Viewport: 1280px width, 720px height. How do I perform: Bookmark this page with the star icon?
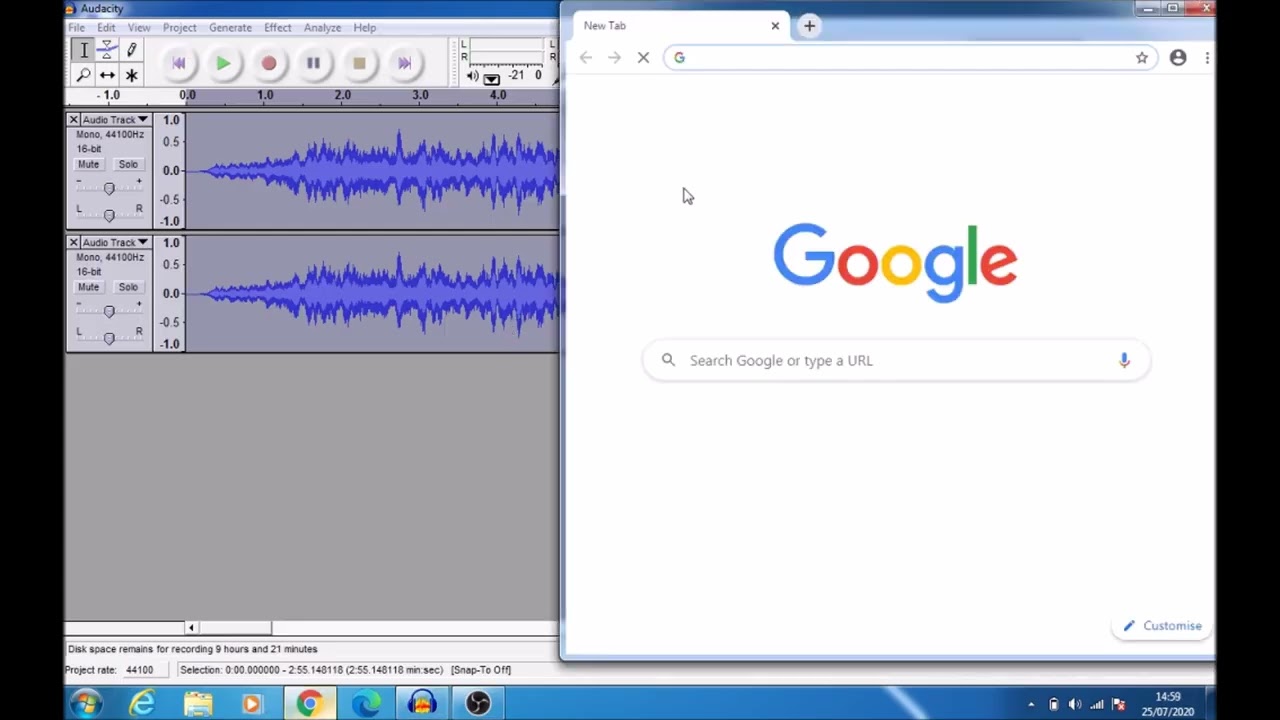pos(1141,58)
